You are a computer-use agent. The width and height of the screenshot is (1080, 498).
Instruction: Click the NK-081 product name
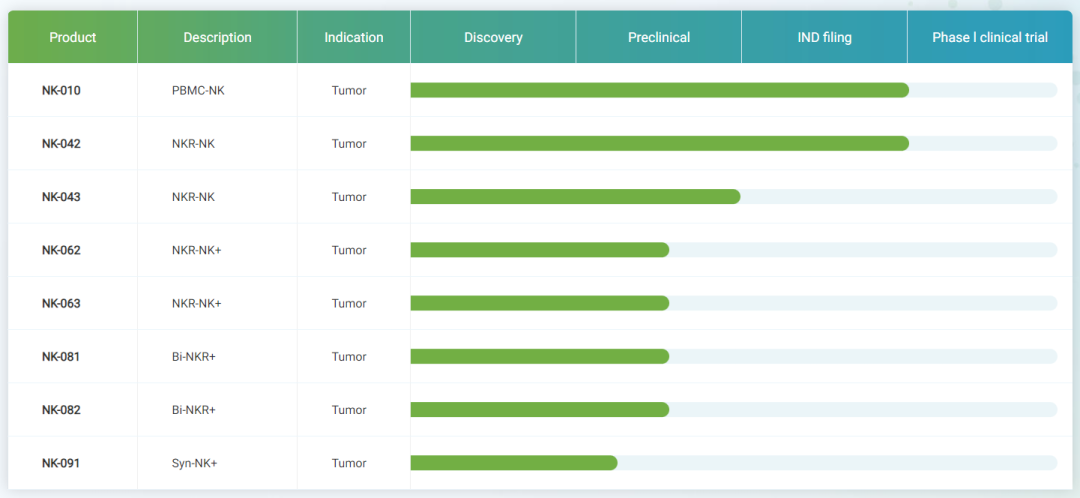coord(61,356)
